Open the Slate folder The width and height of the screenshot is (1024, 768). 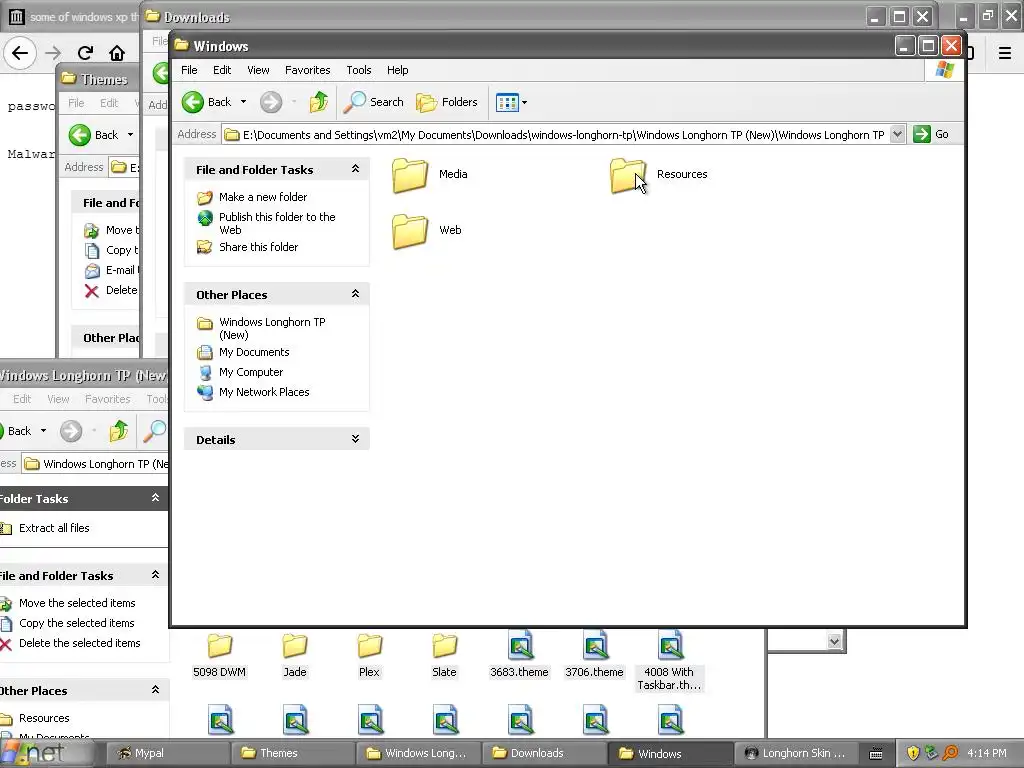click(x=444, y=655)
